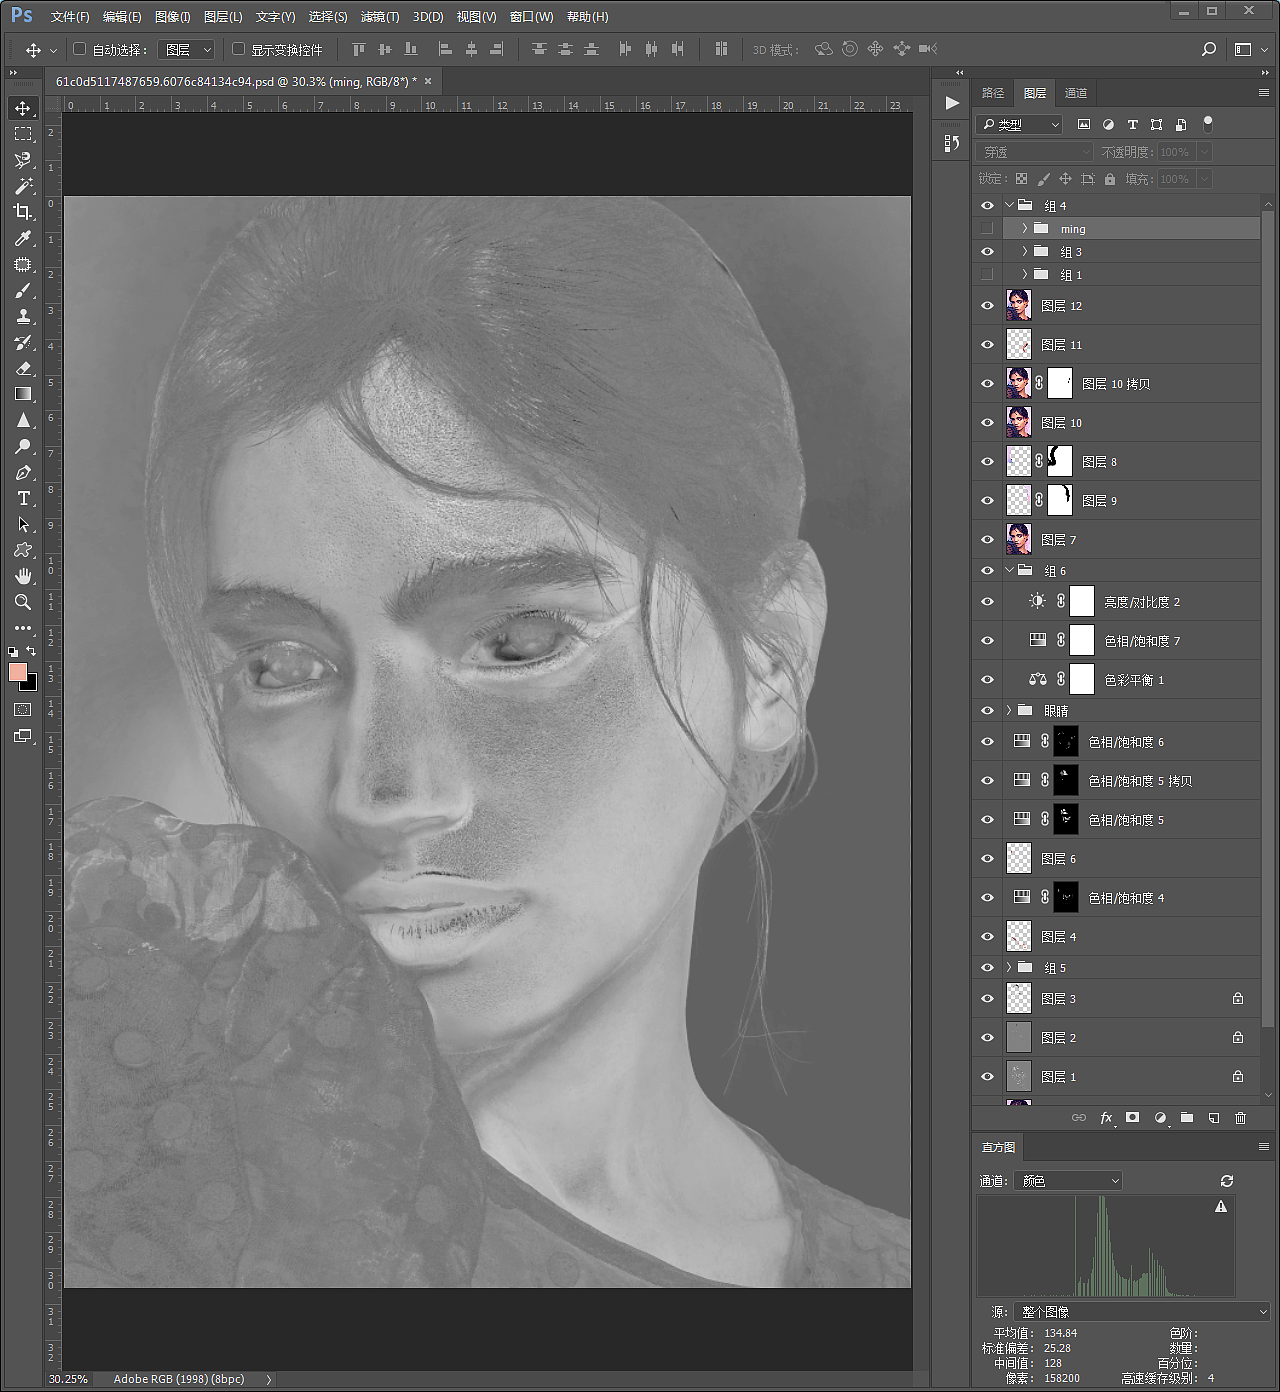The height and width of the screenshot is (1392, 1280).
Task: Hide layer 图层 12
Action: [x=987, y=306]
